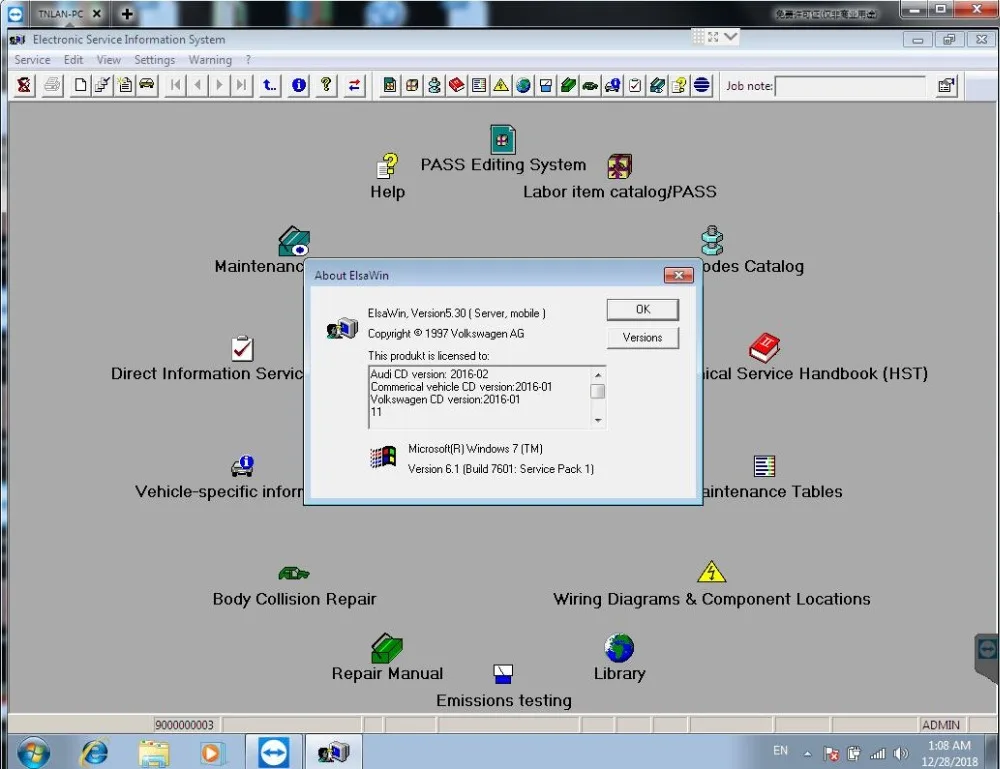Viewport: 1000px width, 769px height.
Task: Open Repair Manual green toolbar icon
Action: point(568,85)
